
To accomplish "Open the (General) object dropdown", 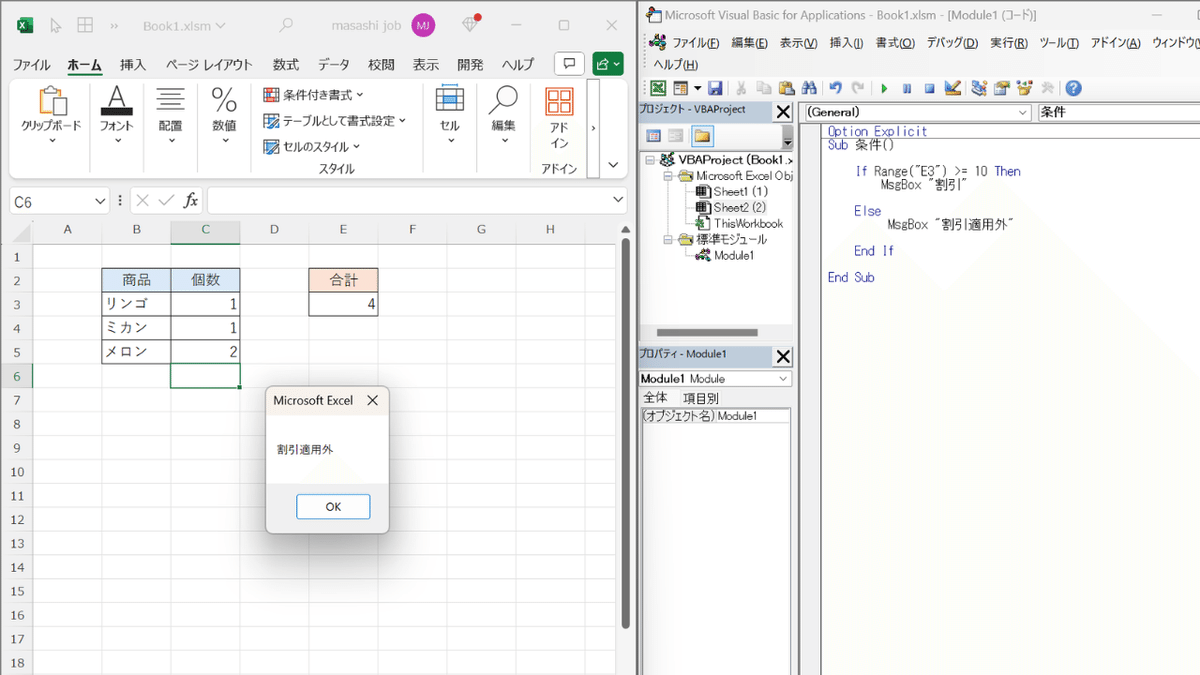I will point(916,112).
